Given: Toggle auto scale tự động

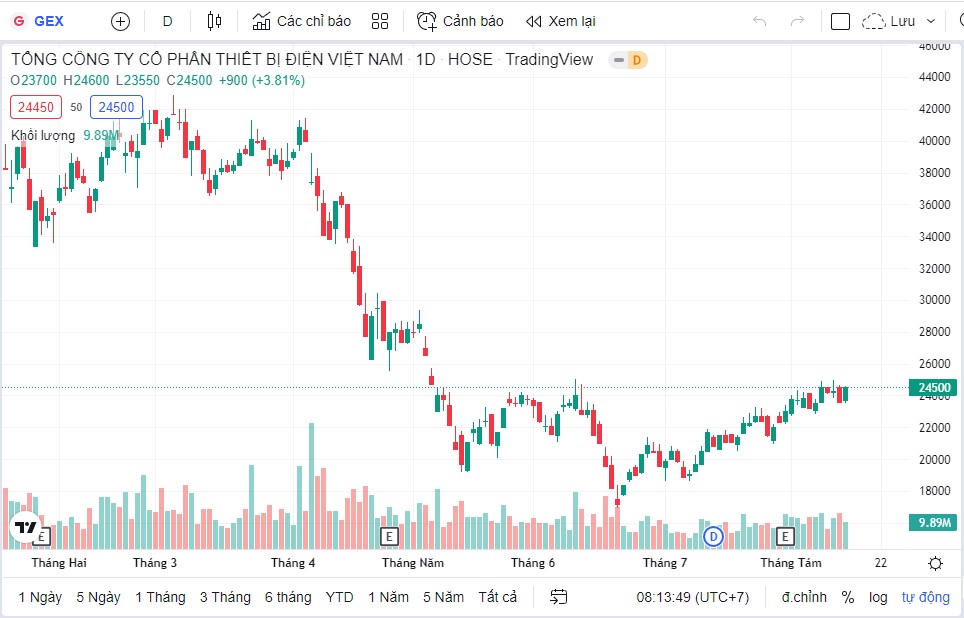Looking at the screenshot, I should [x=925, y=597].
